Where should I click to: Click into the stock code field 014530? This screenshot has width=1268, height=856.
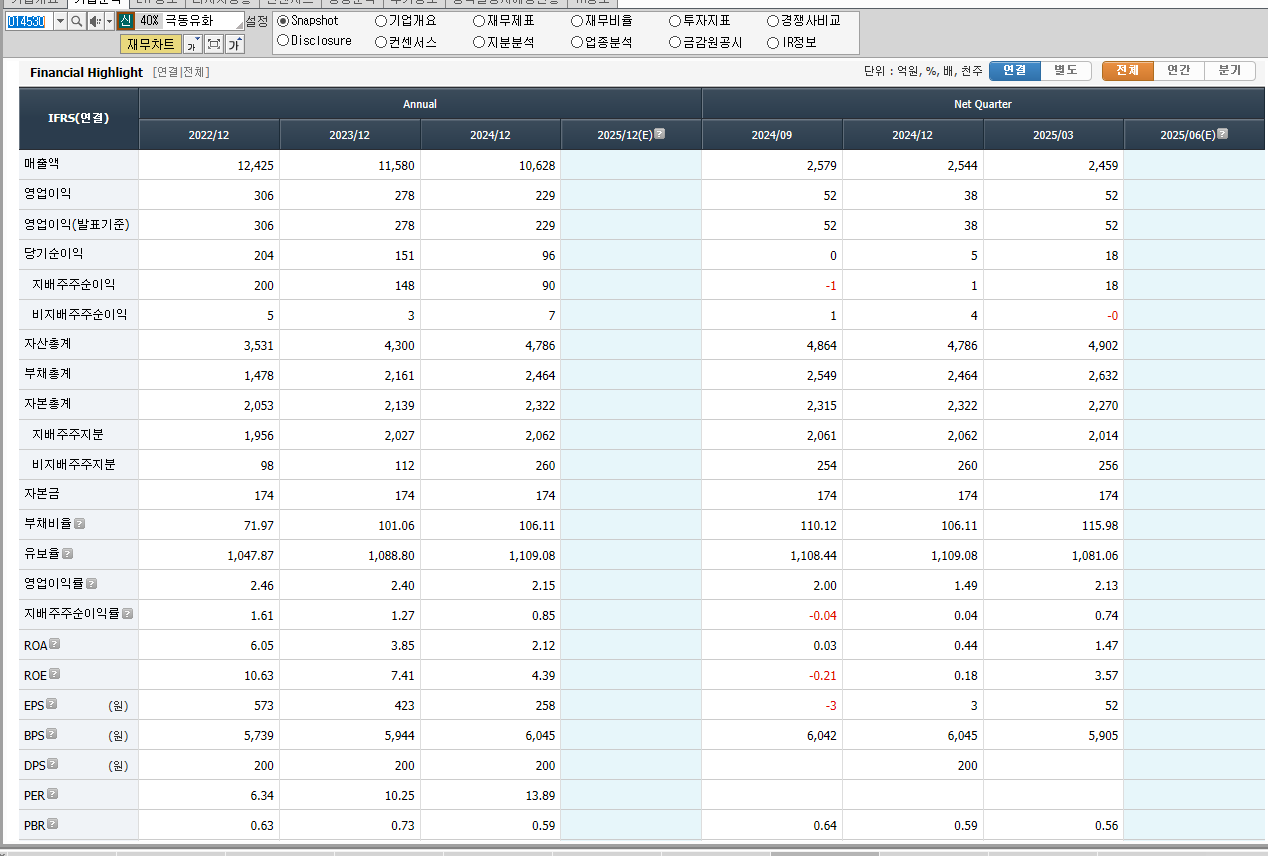click(28, 21)
